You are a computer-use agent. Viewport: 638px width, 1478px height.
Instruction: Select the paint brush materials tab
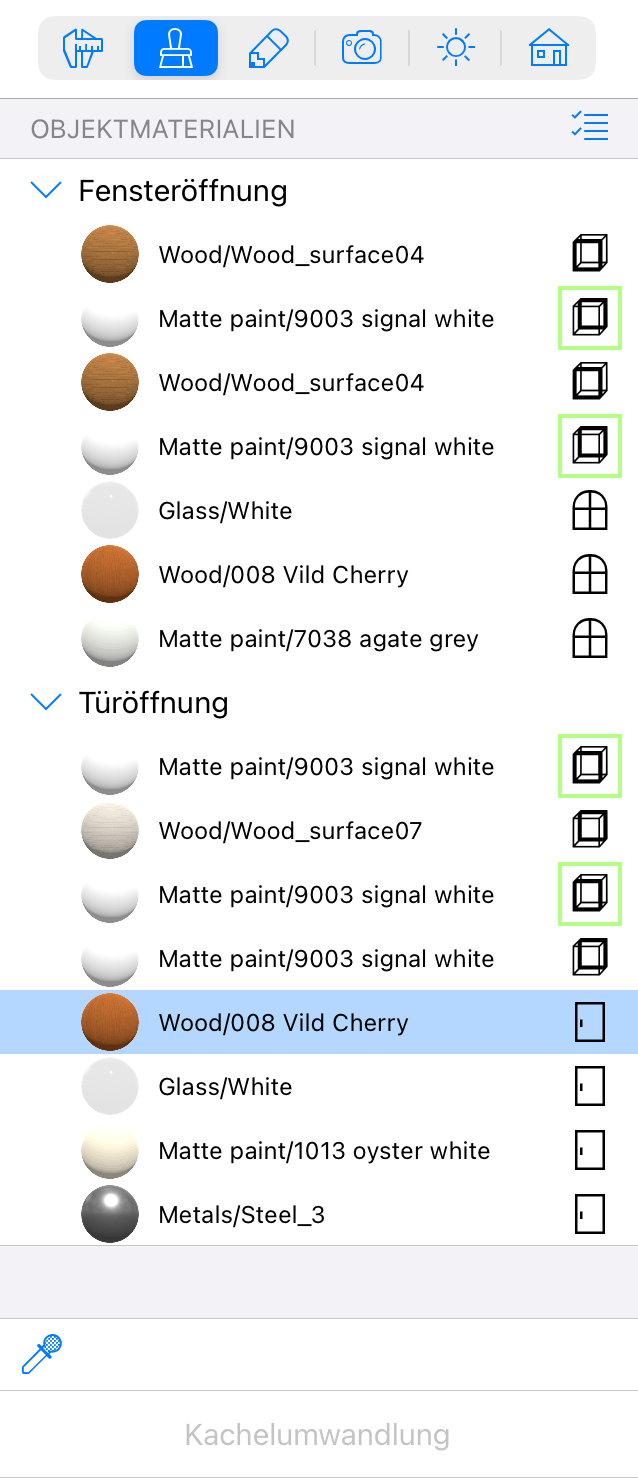[176, 48]
